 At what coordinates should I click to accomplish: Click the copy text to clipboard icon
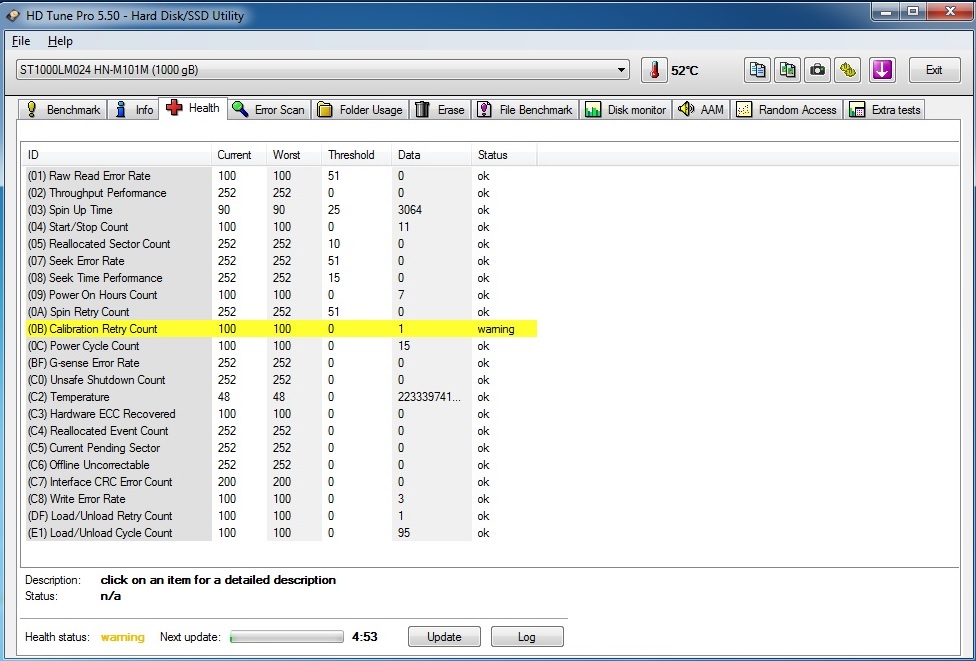point(757,70)
